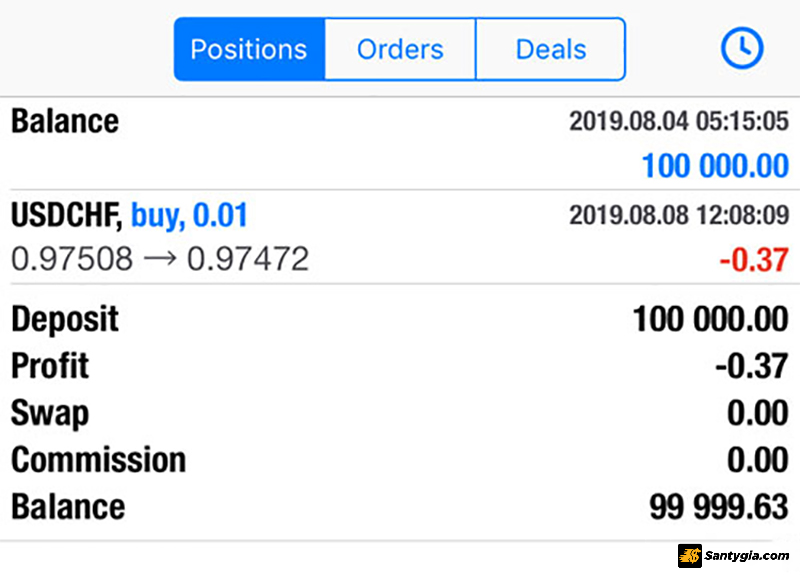Switch to the Orders tab
This screenshot has height=581, width=800.
click(400, 49)
